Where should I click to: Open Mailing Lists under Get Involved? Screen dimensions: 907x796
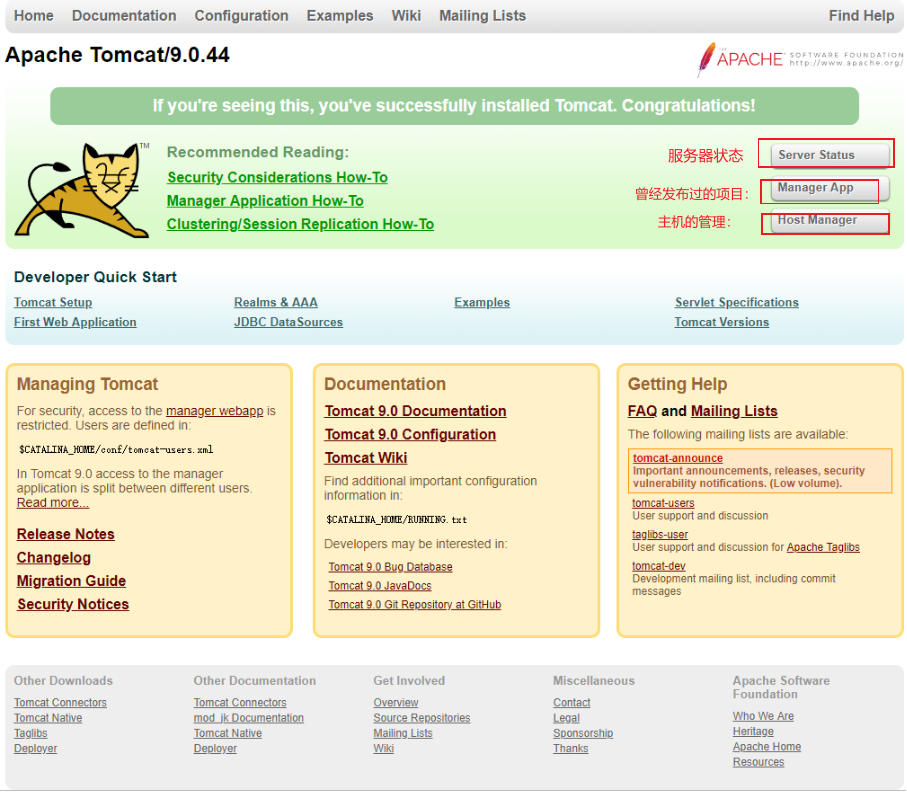pos(403,733)
